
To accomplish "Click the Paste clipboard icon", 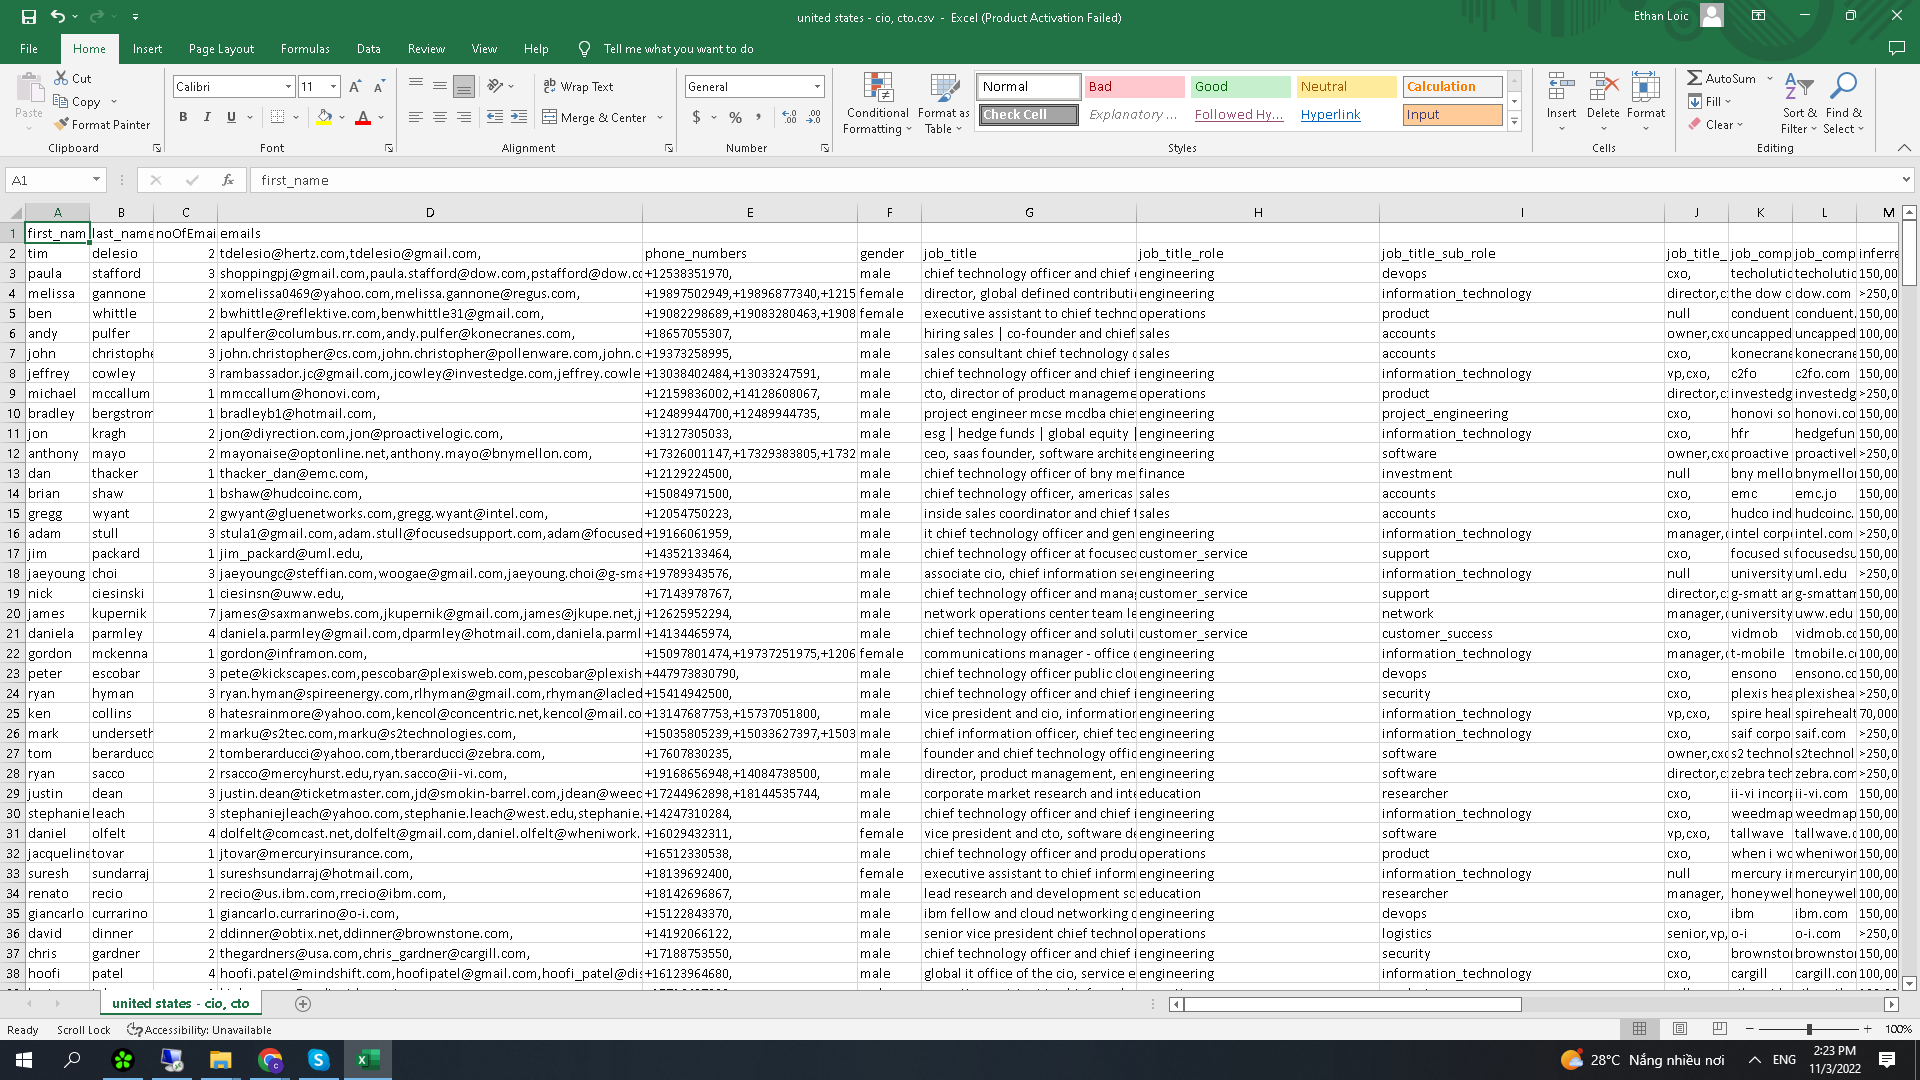I will [29, 88].
